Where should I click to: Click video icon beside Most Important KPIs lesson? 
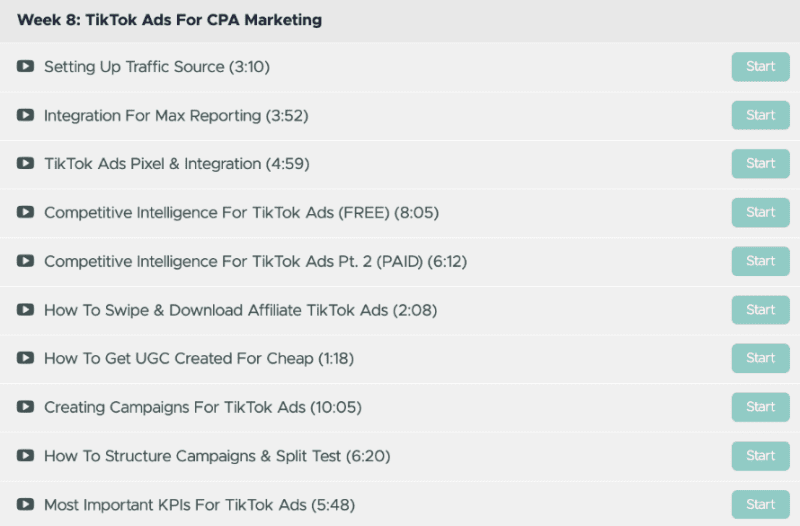coord(25,504)
